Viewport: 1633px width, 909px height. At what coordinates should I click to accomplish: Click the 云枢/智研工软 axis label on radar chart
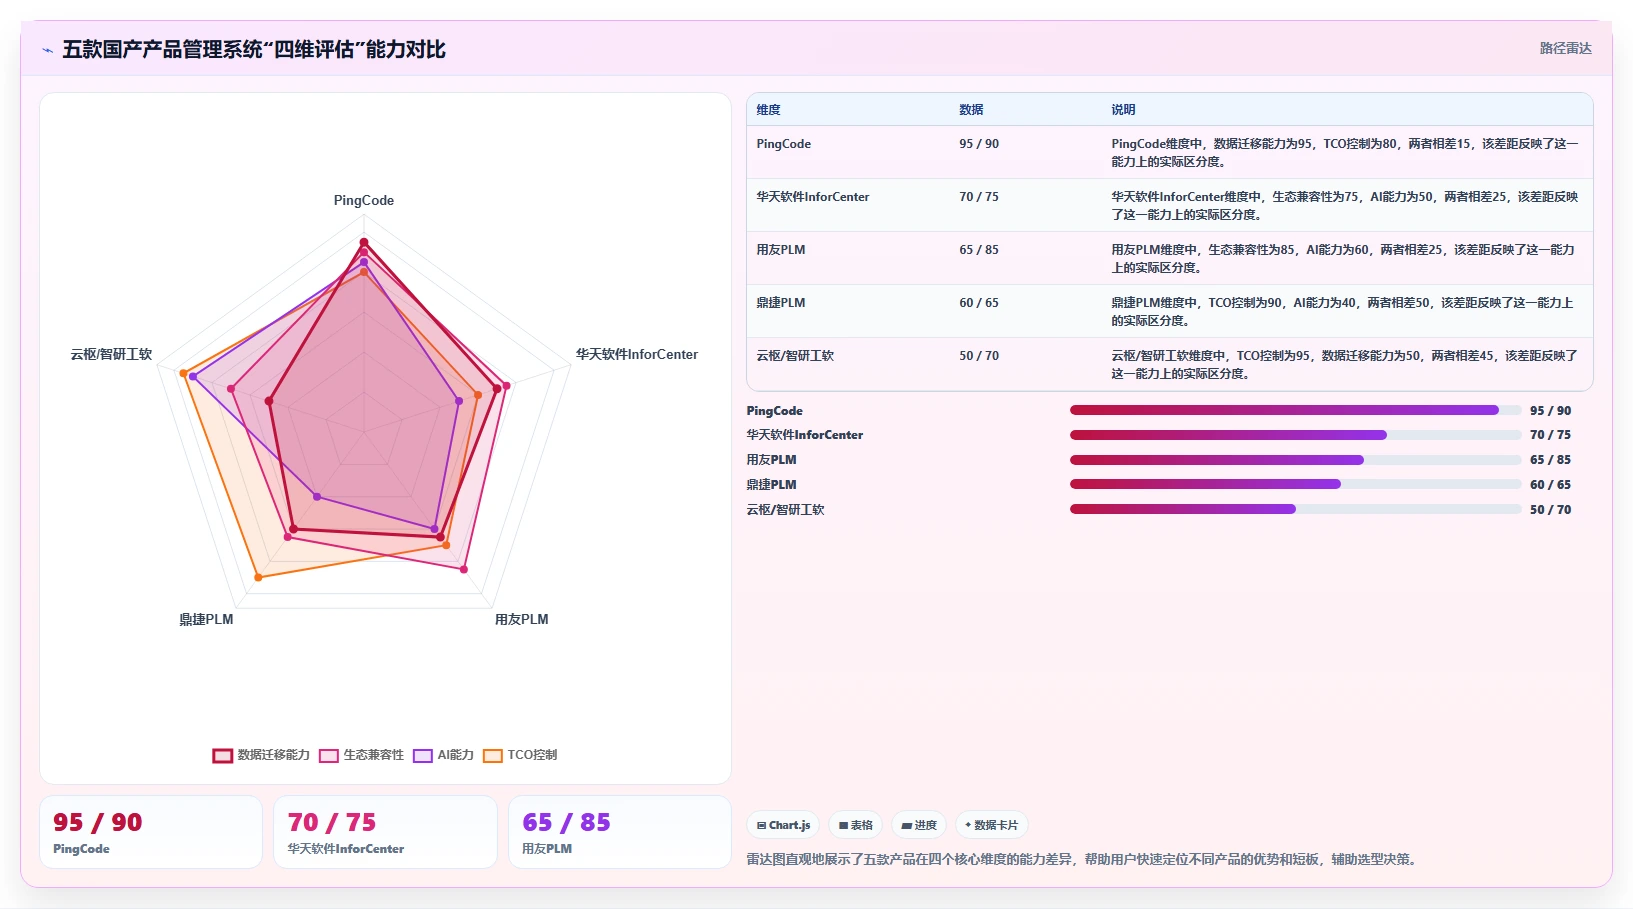pyautogui.click(x=111, y=355)
